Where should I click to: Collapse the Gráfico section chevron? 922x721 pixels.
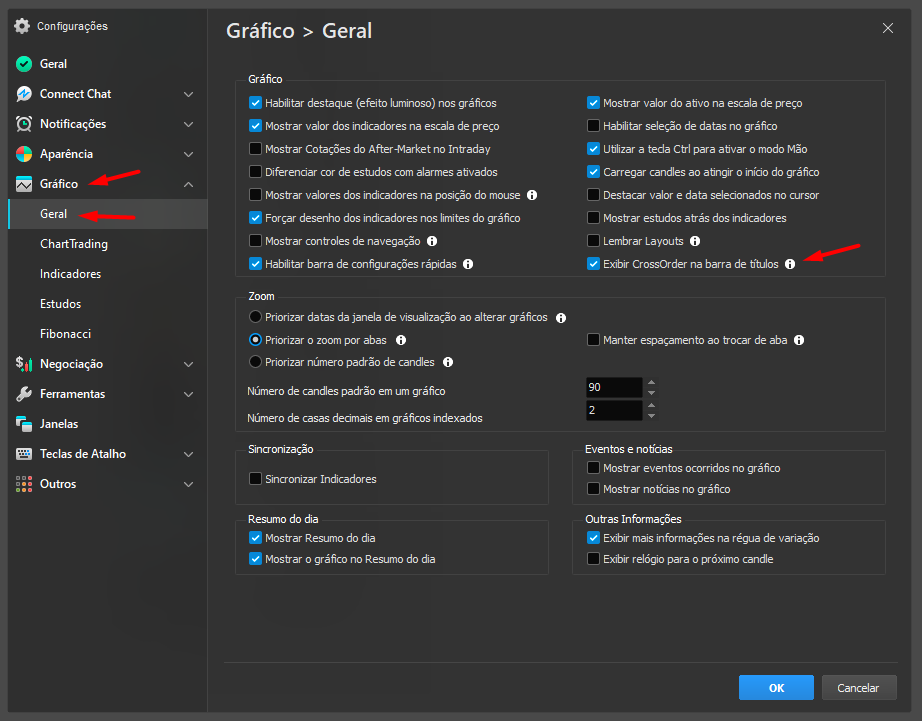click(188, 184)
